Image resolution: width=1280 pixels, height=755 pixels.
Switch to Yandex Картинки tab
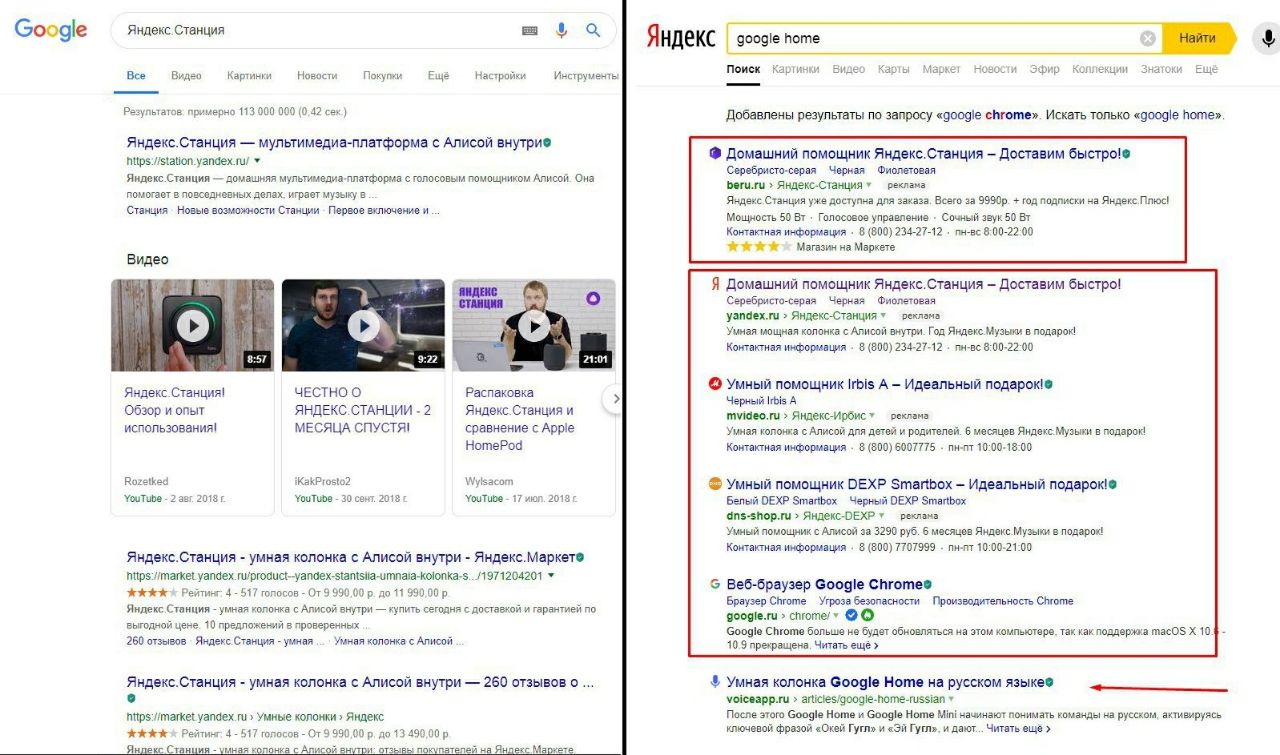[796, 69]
